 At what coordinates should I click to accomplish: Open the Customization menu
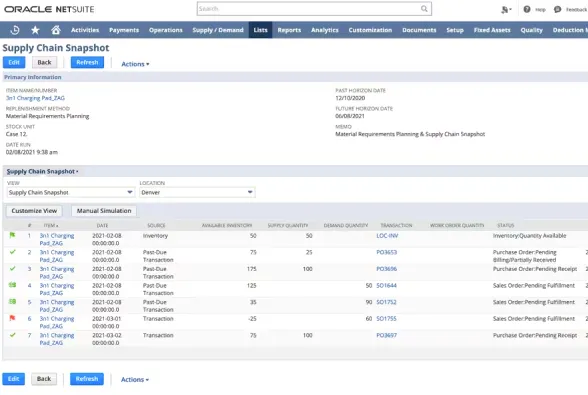click(370, 30)
